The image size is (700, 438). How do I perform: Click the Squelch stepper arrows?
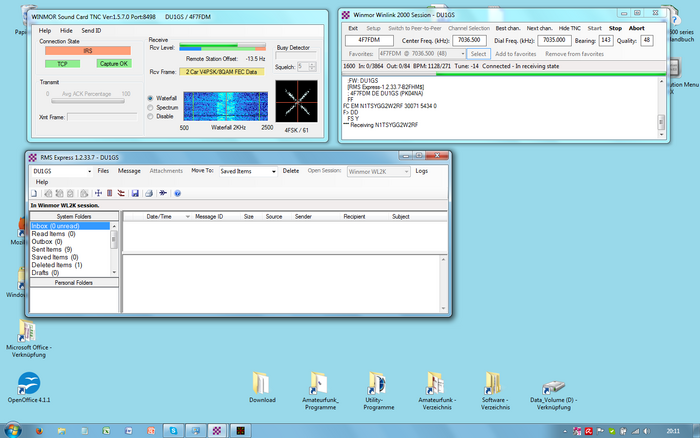coord(312,67)
